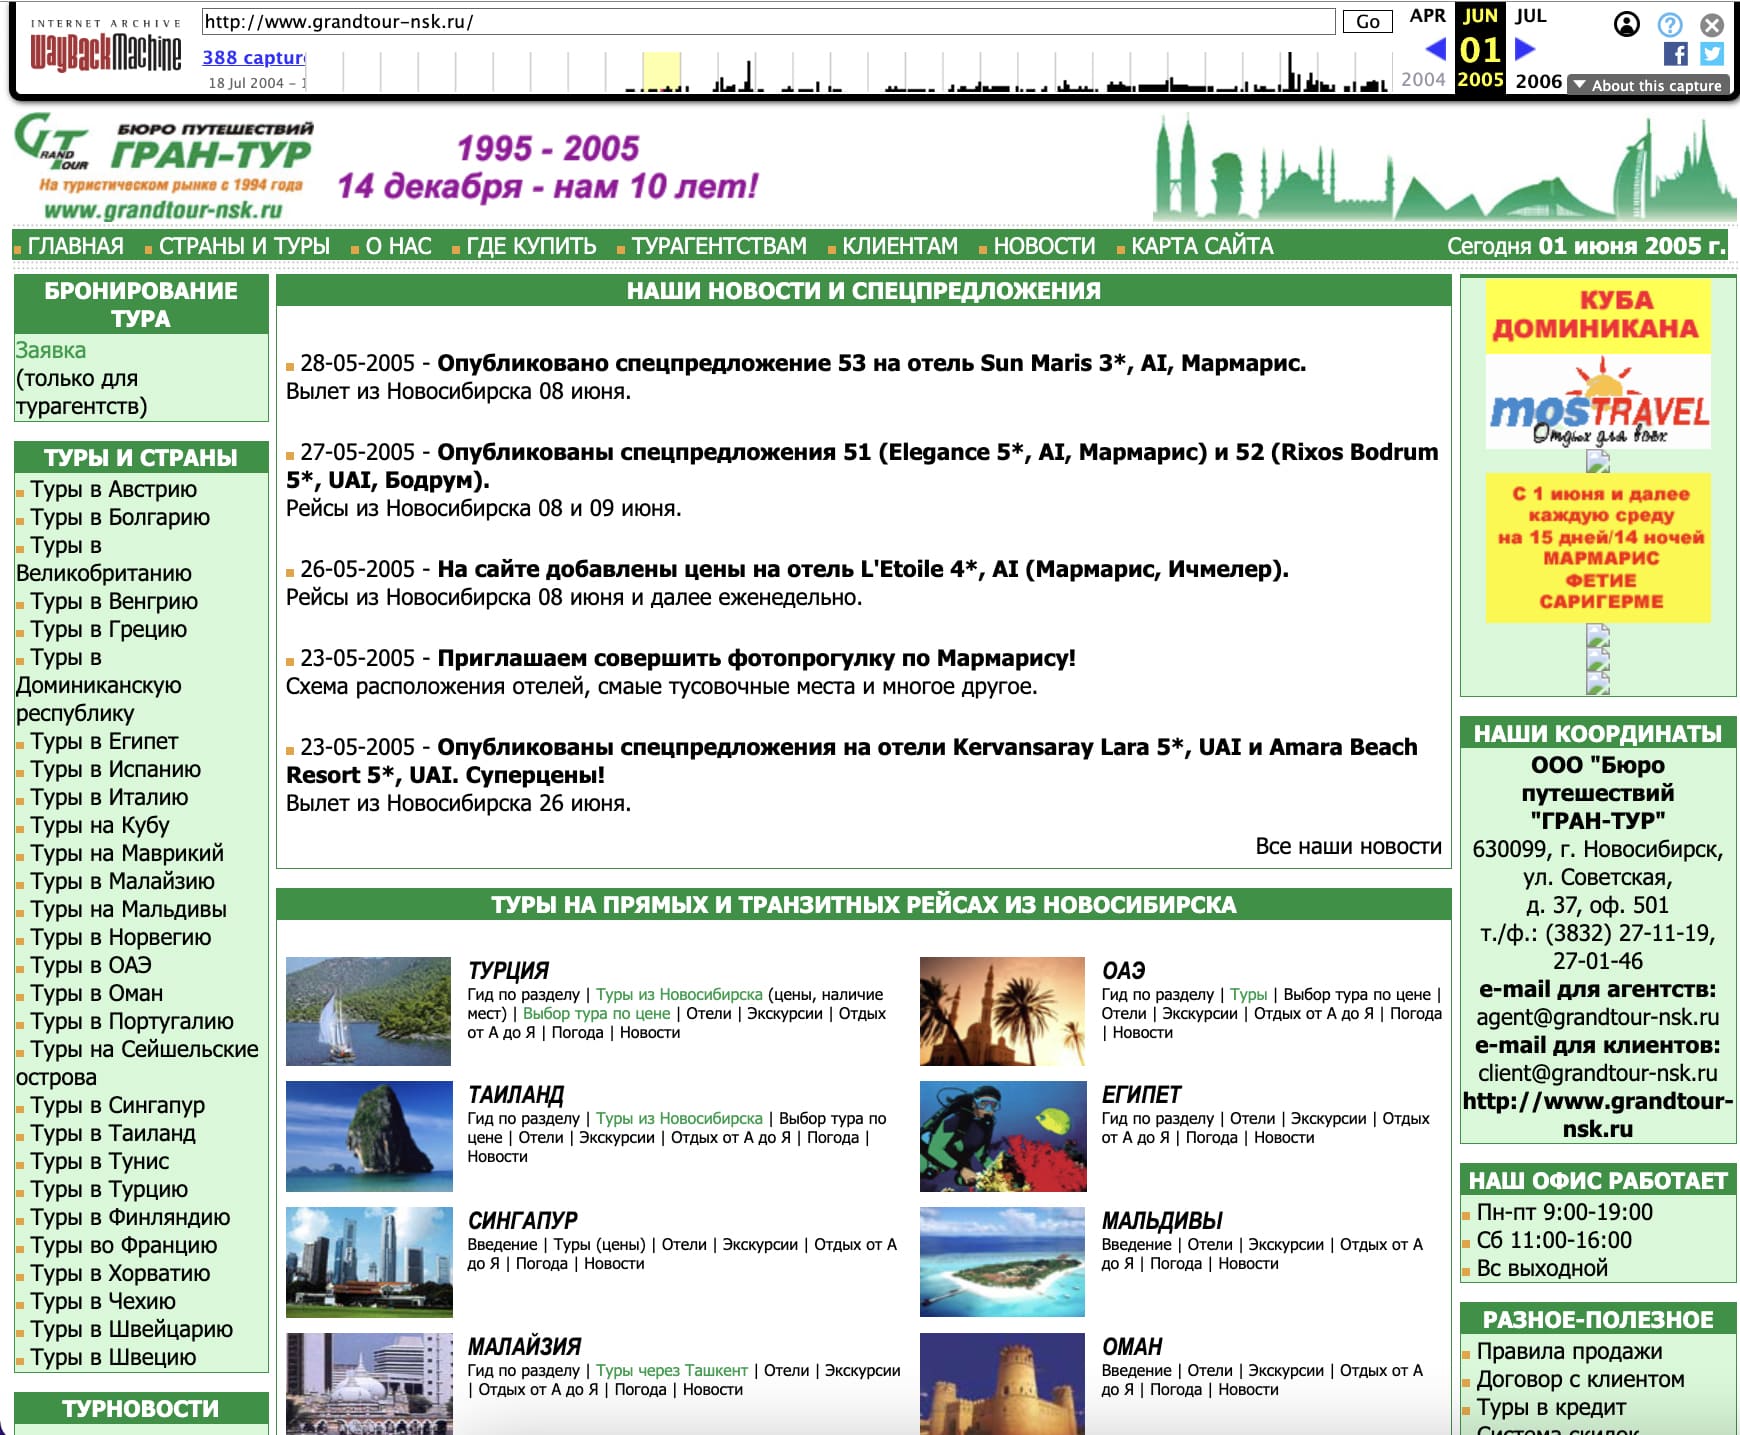Click the Wayback URL input field
This screenshot has width=1740, height=1435.
[767, 21]
